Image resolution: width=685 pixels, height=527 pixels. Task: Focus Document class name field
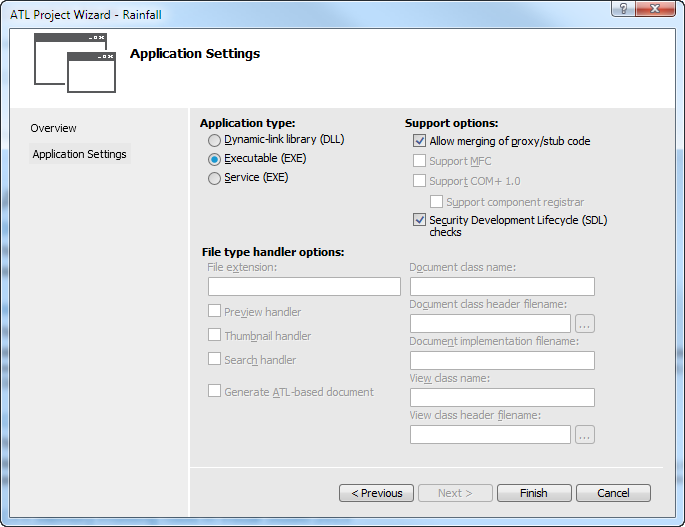pos(502,287)
